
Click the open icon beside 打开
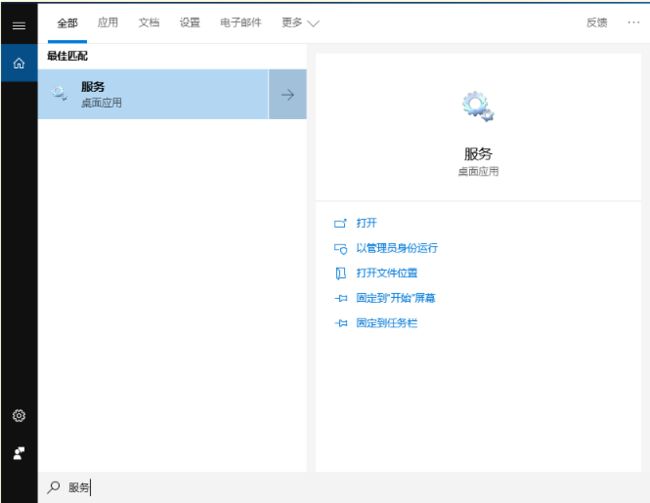coord(340,224)
